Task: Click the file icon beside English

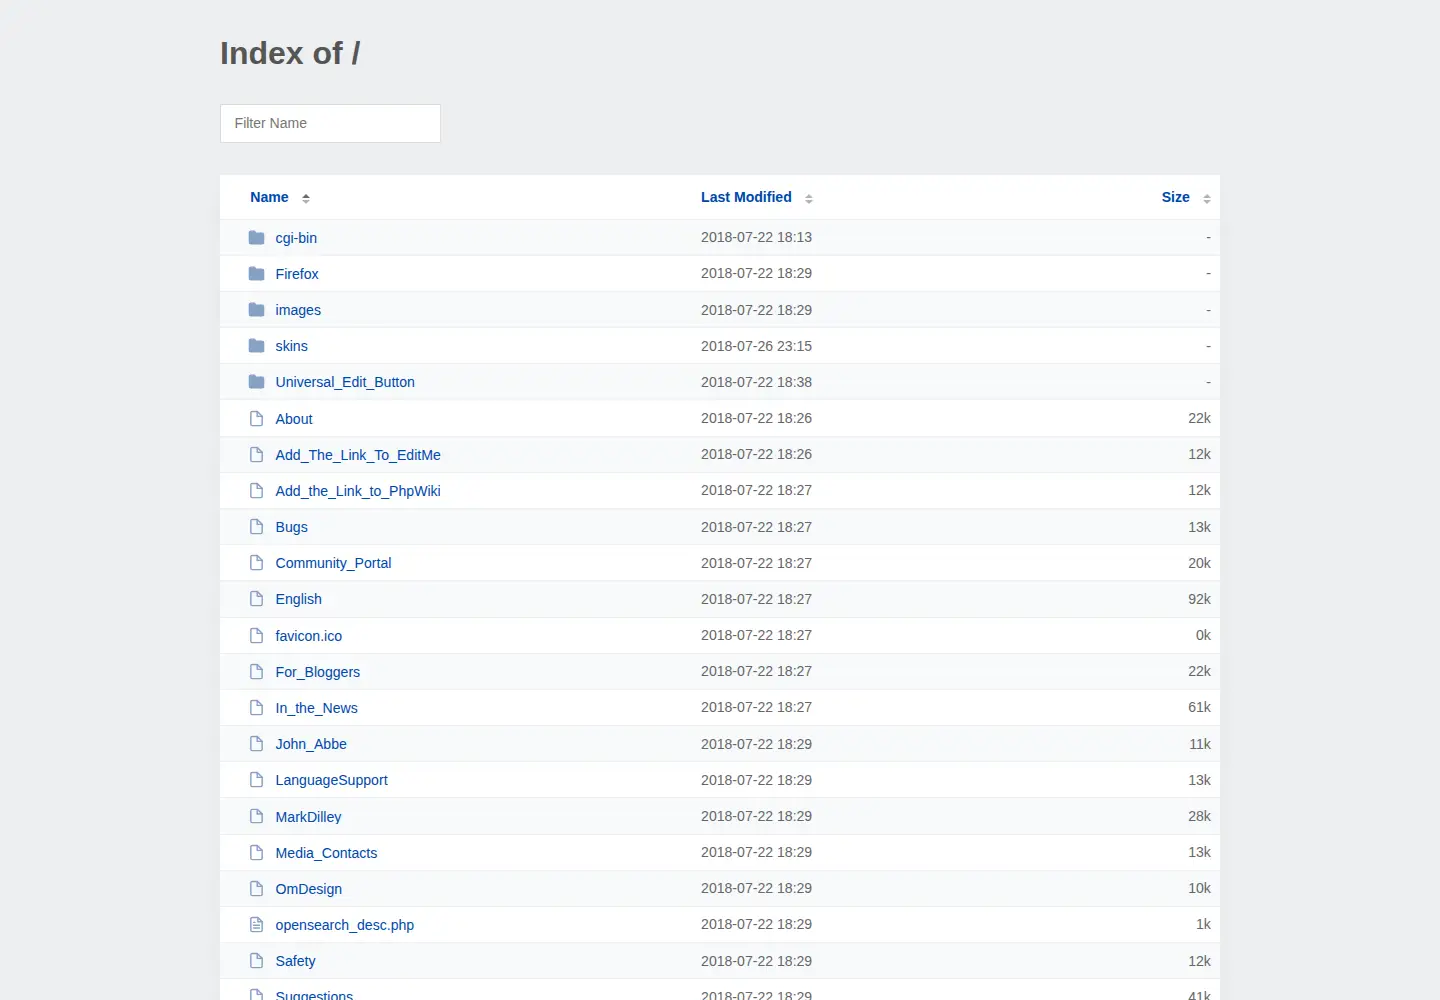Action: coord(257,599)
